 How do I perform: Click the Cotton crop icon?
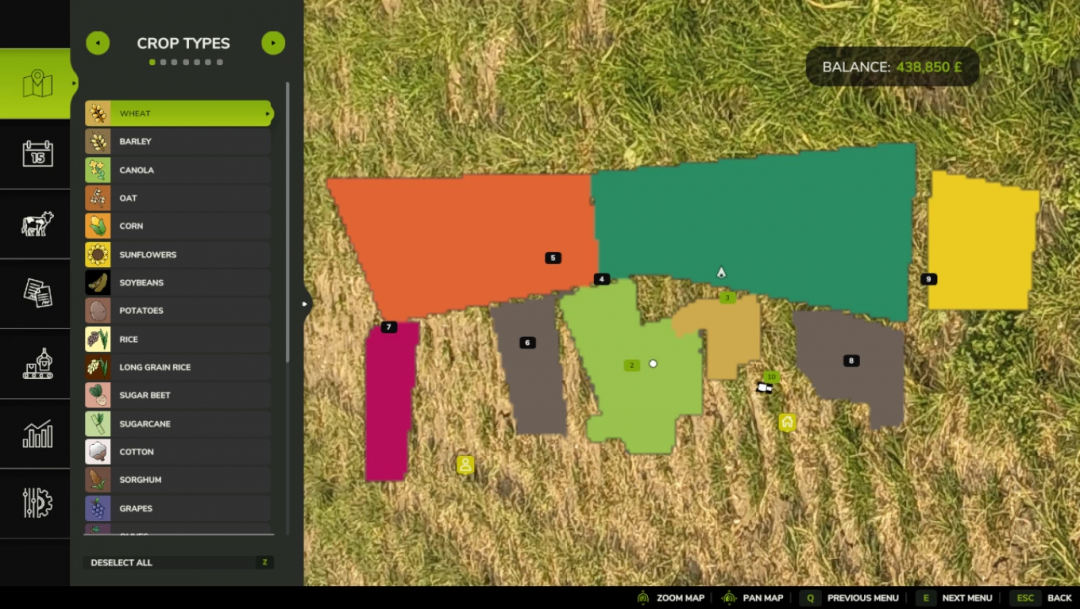click(98, 452)
